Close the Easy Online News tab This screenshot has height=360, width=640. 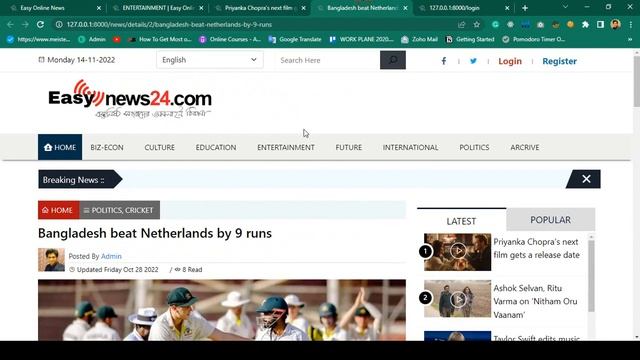[99, 8]
